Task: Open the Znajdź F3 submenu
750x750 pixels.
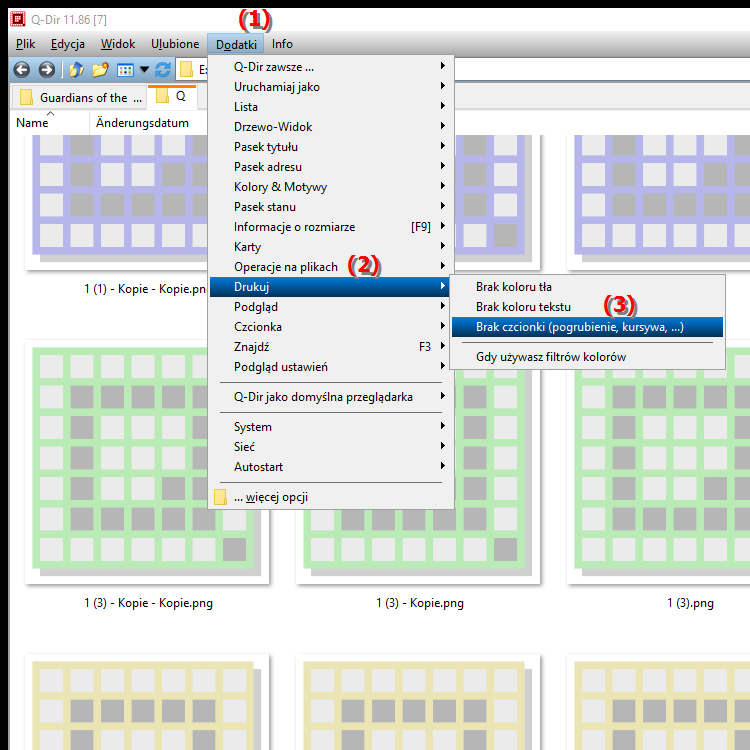Action: [x=331, y=347]
